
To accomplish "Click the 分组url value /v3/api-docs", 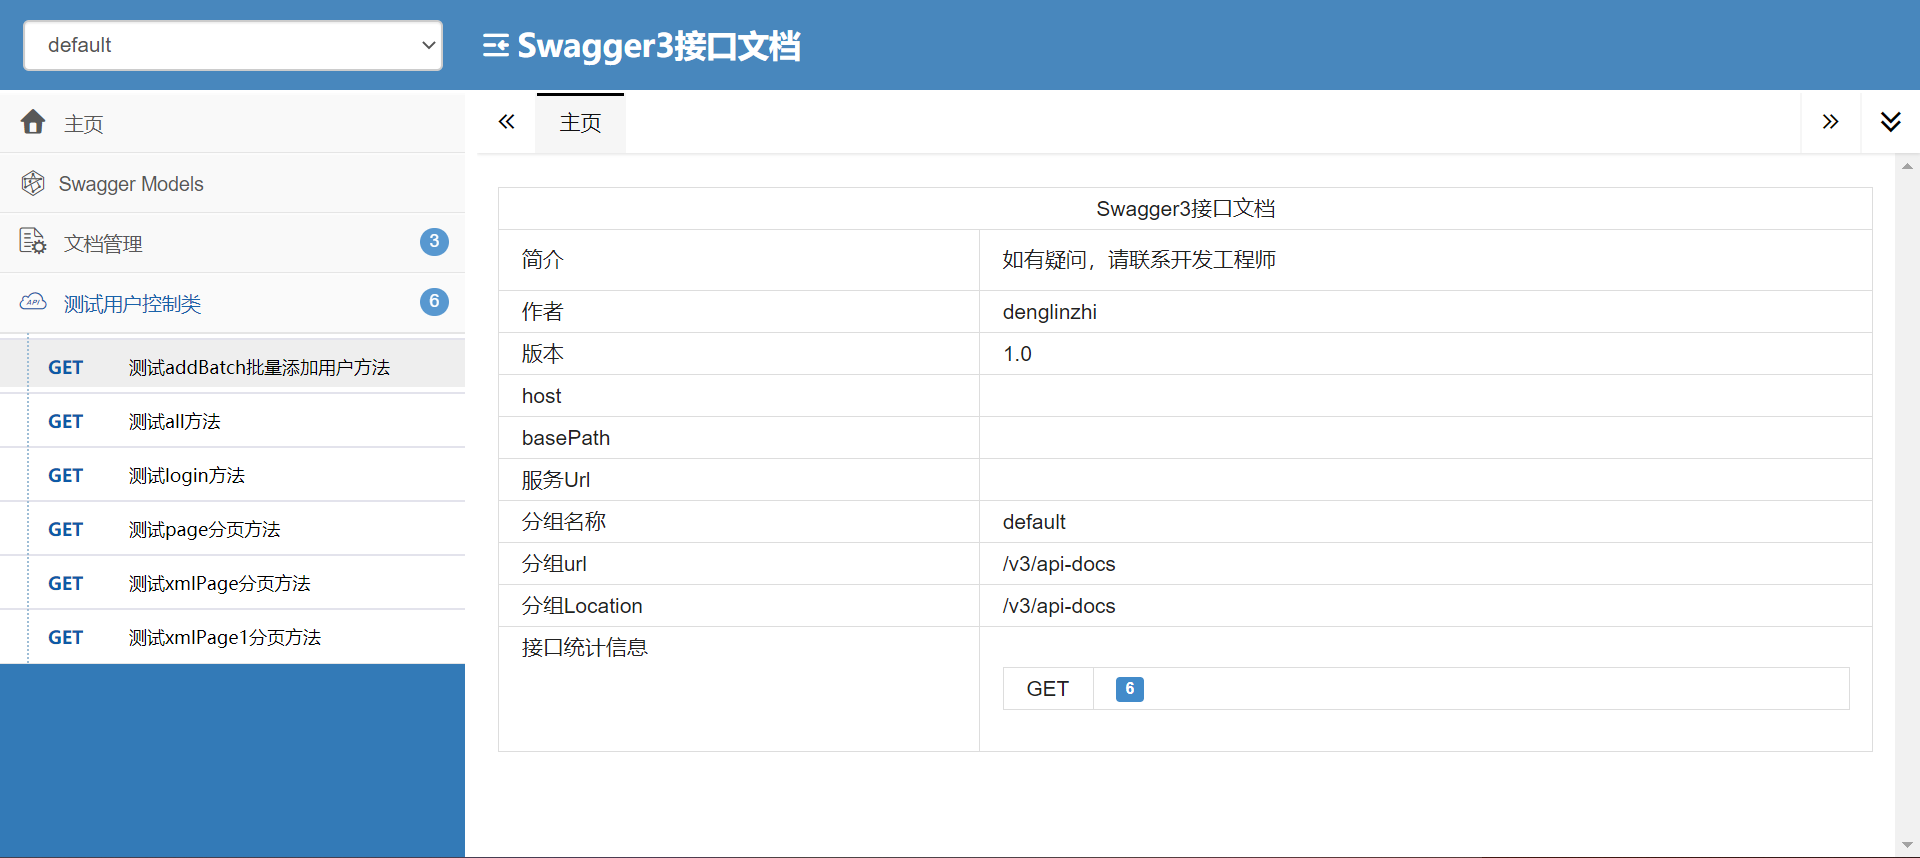I will click(x=1059, y=564).
